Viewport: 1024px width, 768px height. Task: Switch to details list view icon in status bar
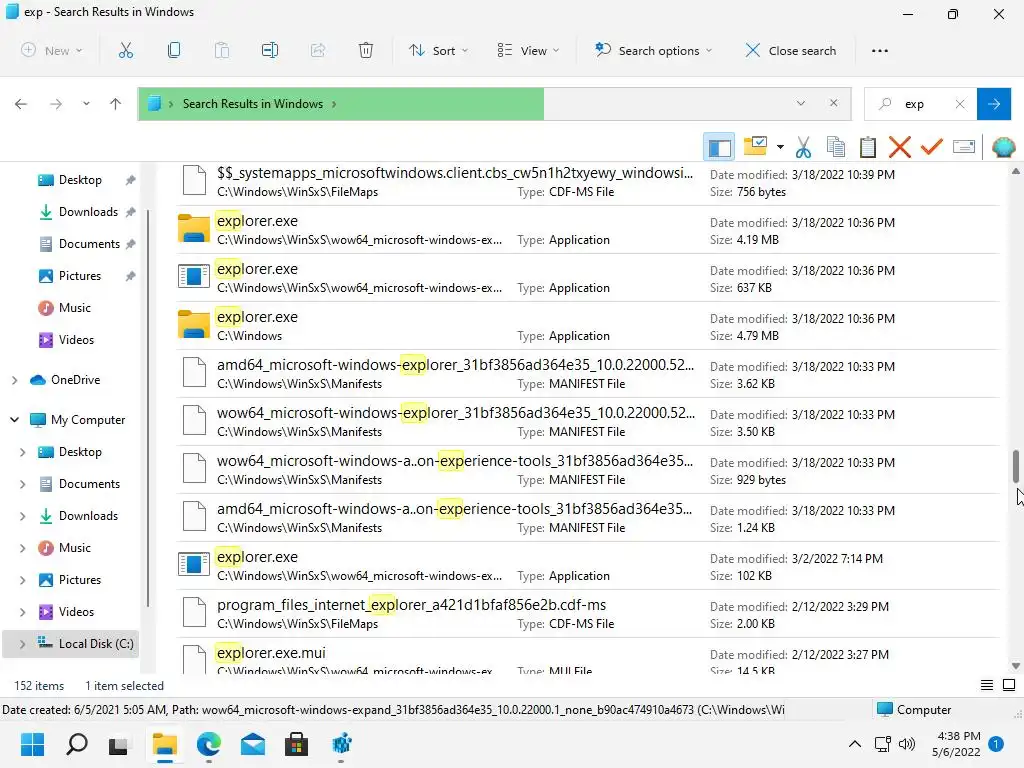point(987,684)
